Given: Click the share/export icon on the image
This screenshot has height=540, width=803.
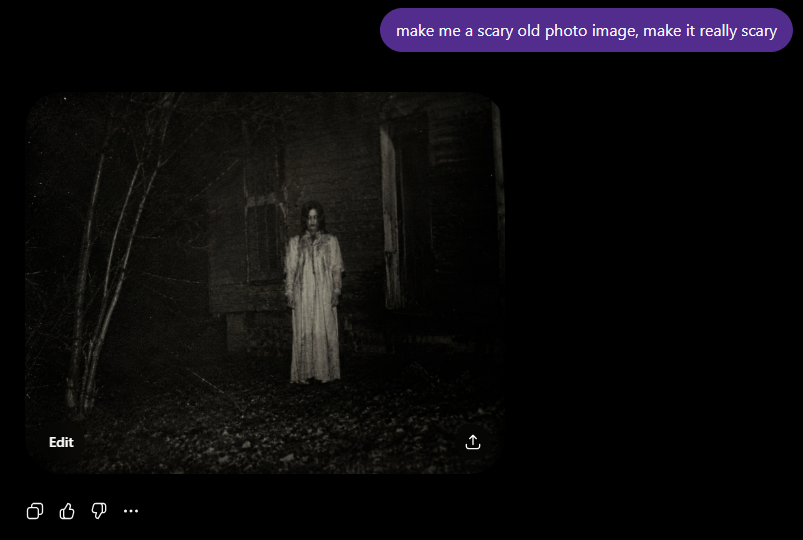Looking at the screenshot, I should pyautogui.click(x=473, y=442).
